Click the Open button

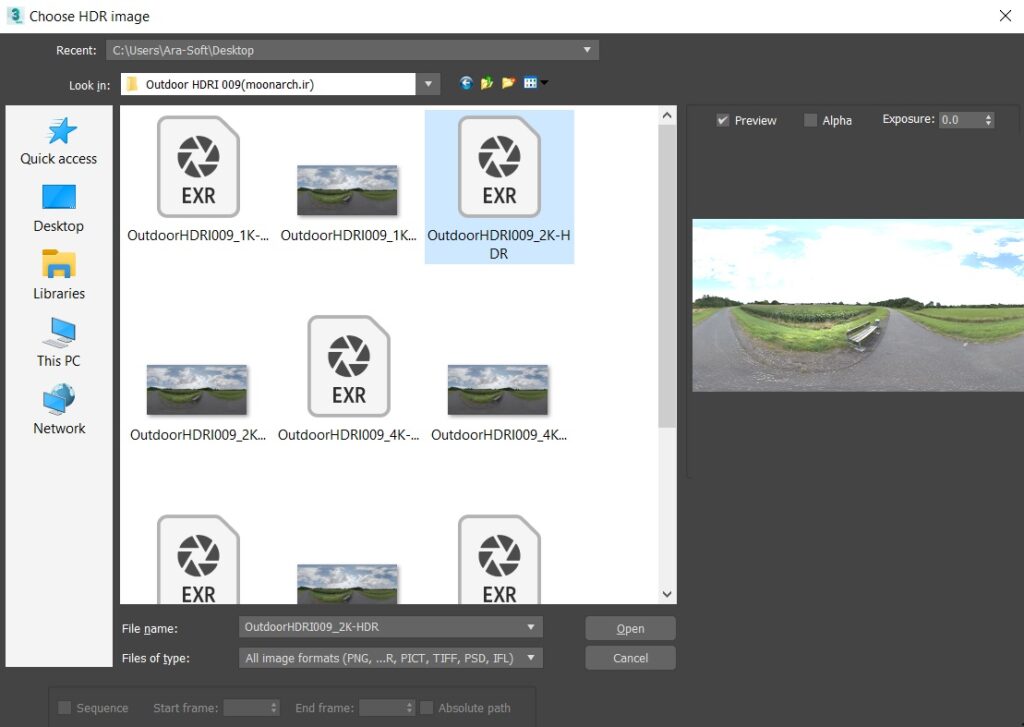point(630,628)
